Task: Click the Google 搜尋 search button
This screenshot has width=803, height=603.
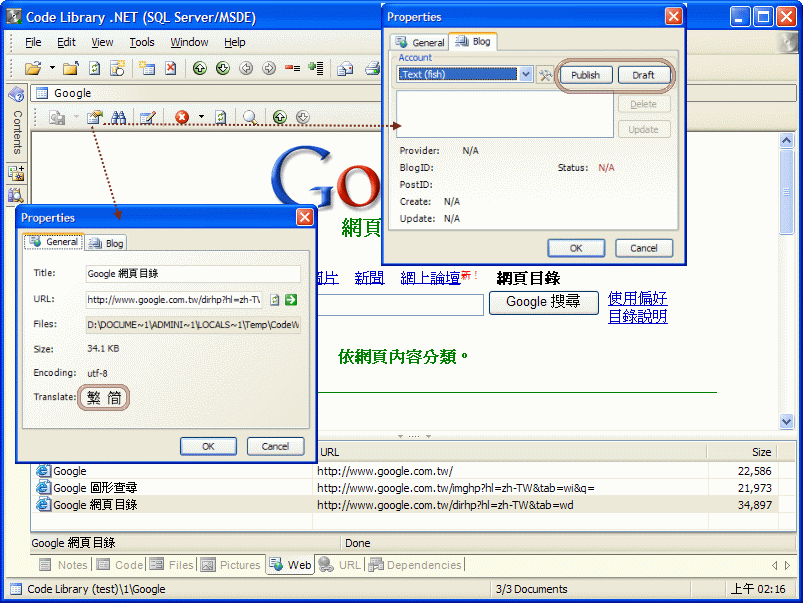Action: click(x=543, y=302)
